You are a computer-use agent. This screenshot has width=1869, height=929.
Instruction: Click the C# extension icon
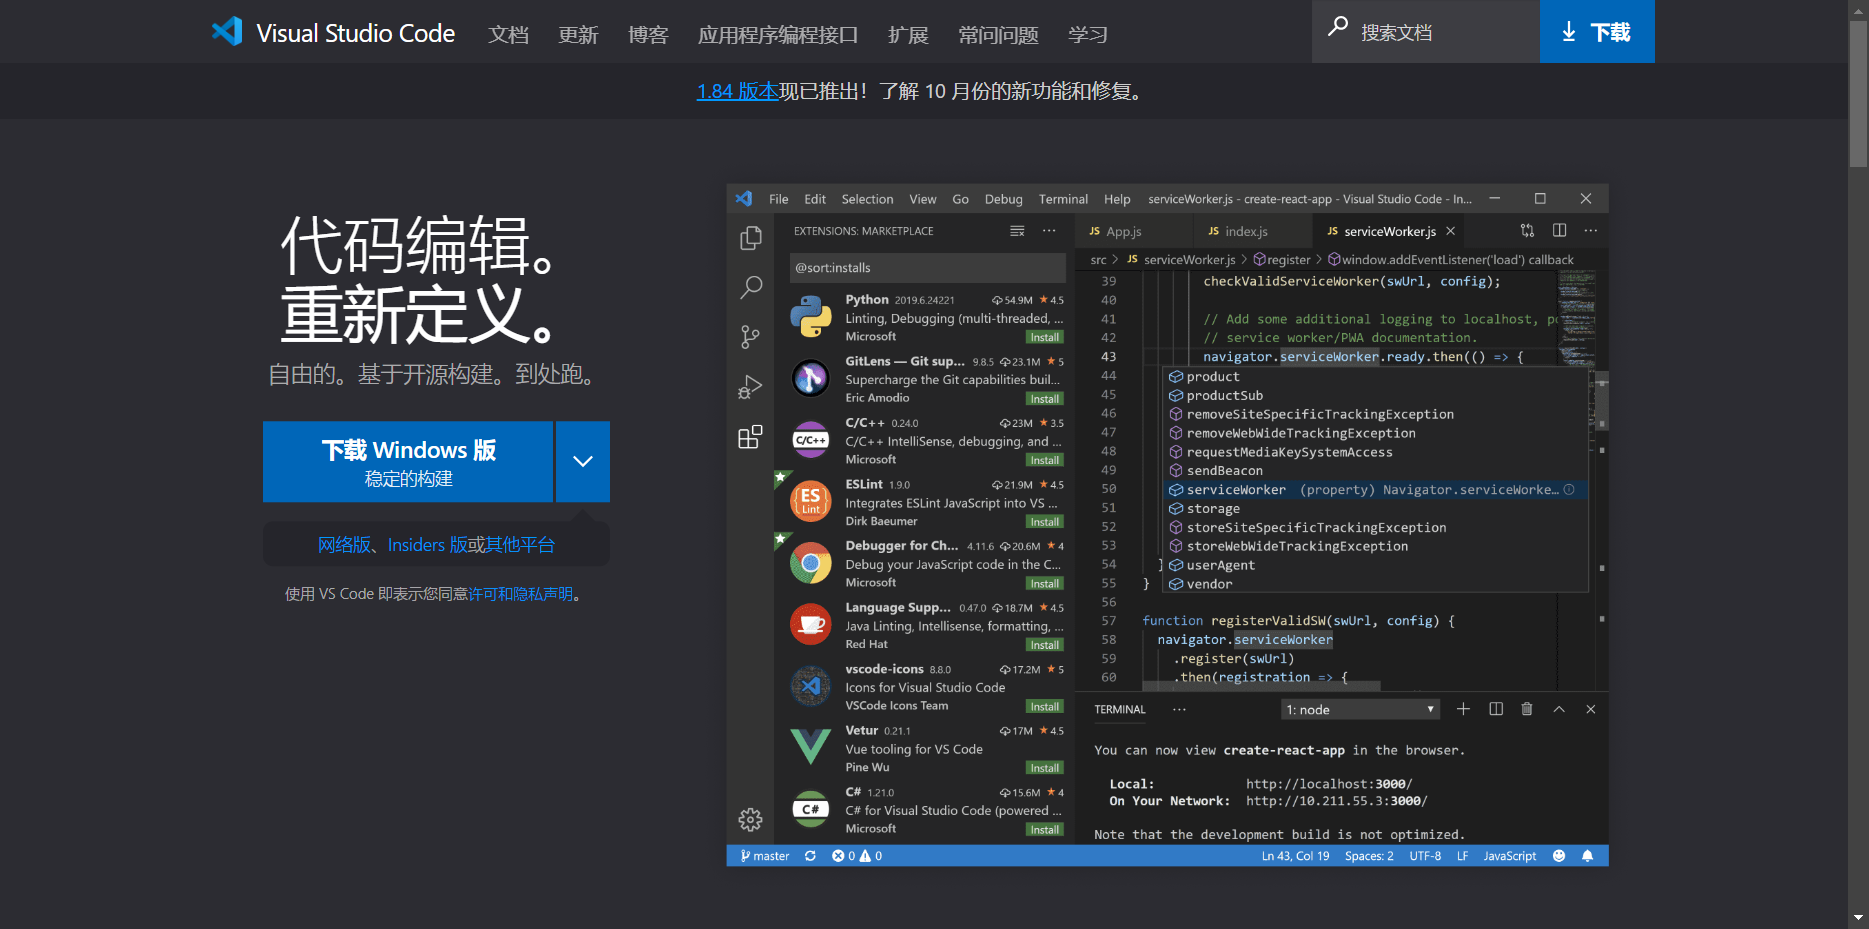[x=811, y=809]
